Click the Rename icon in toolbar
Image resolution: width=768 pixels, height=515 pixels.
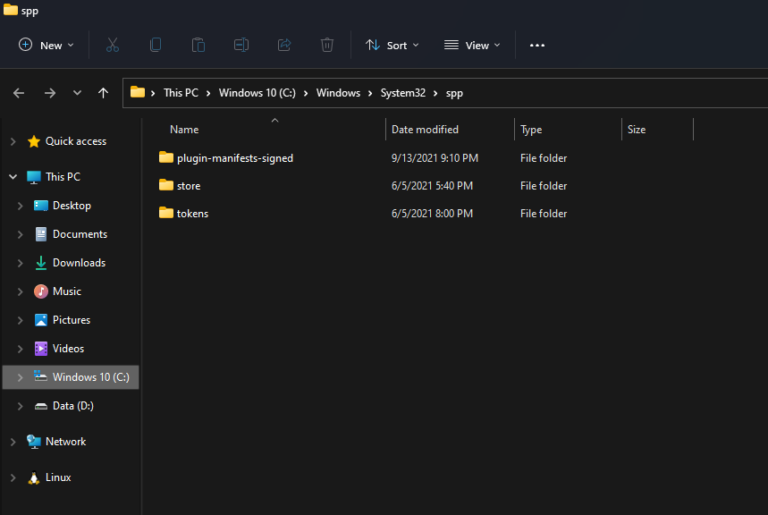tap(241, 45)
